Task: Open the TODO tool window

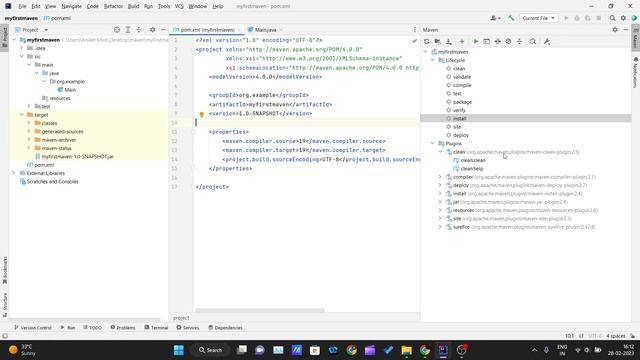Action: 92,327
